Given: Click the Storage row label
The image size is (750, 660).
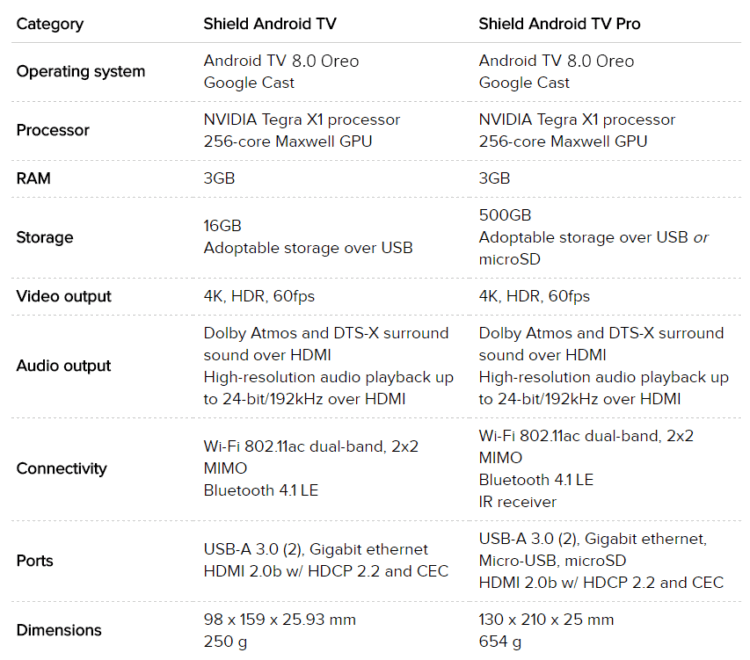Looking at the screenshot, I should tap(45, 237).
